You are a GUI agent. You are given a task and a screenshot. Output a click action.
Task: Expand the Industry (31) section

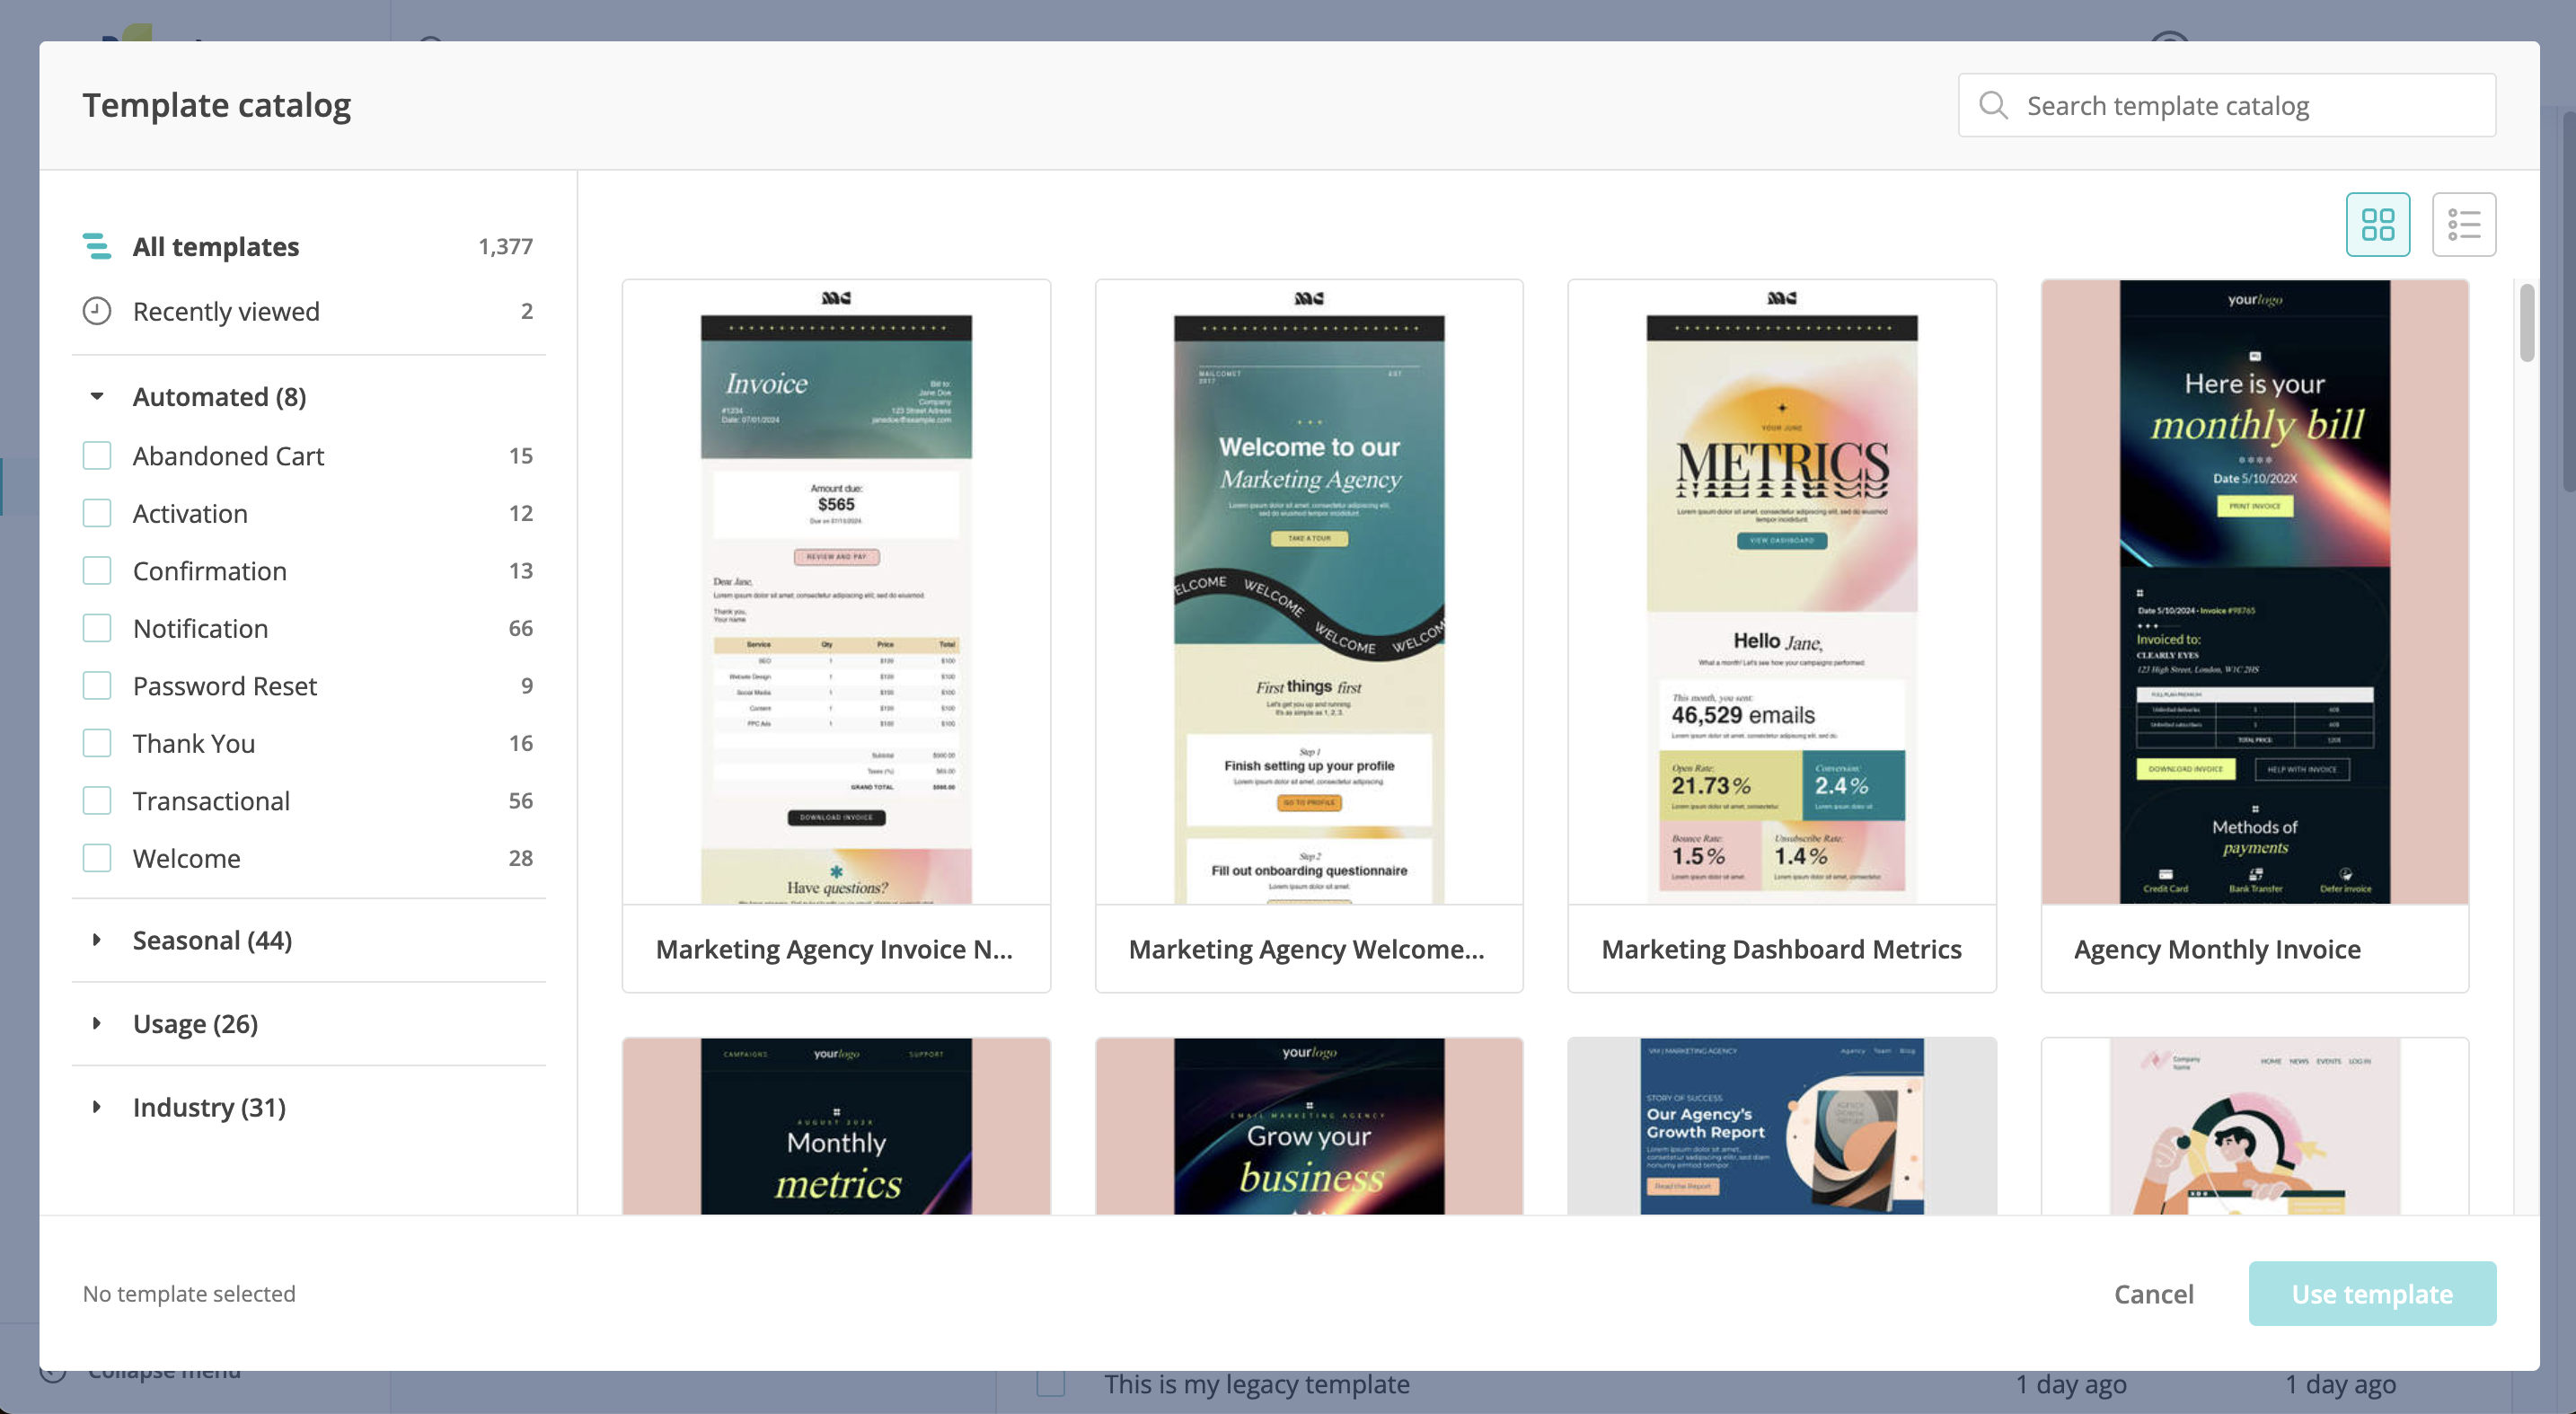[97, 1107]
